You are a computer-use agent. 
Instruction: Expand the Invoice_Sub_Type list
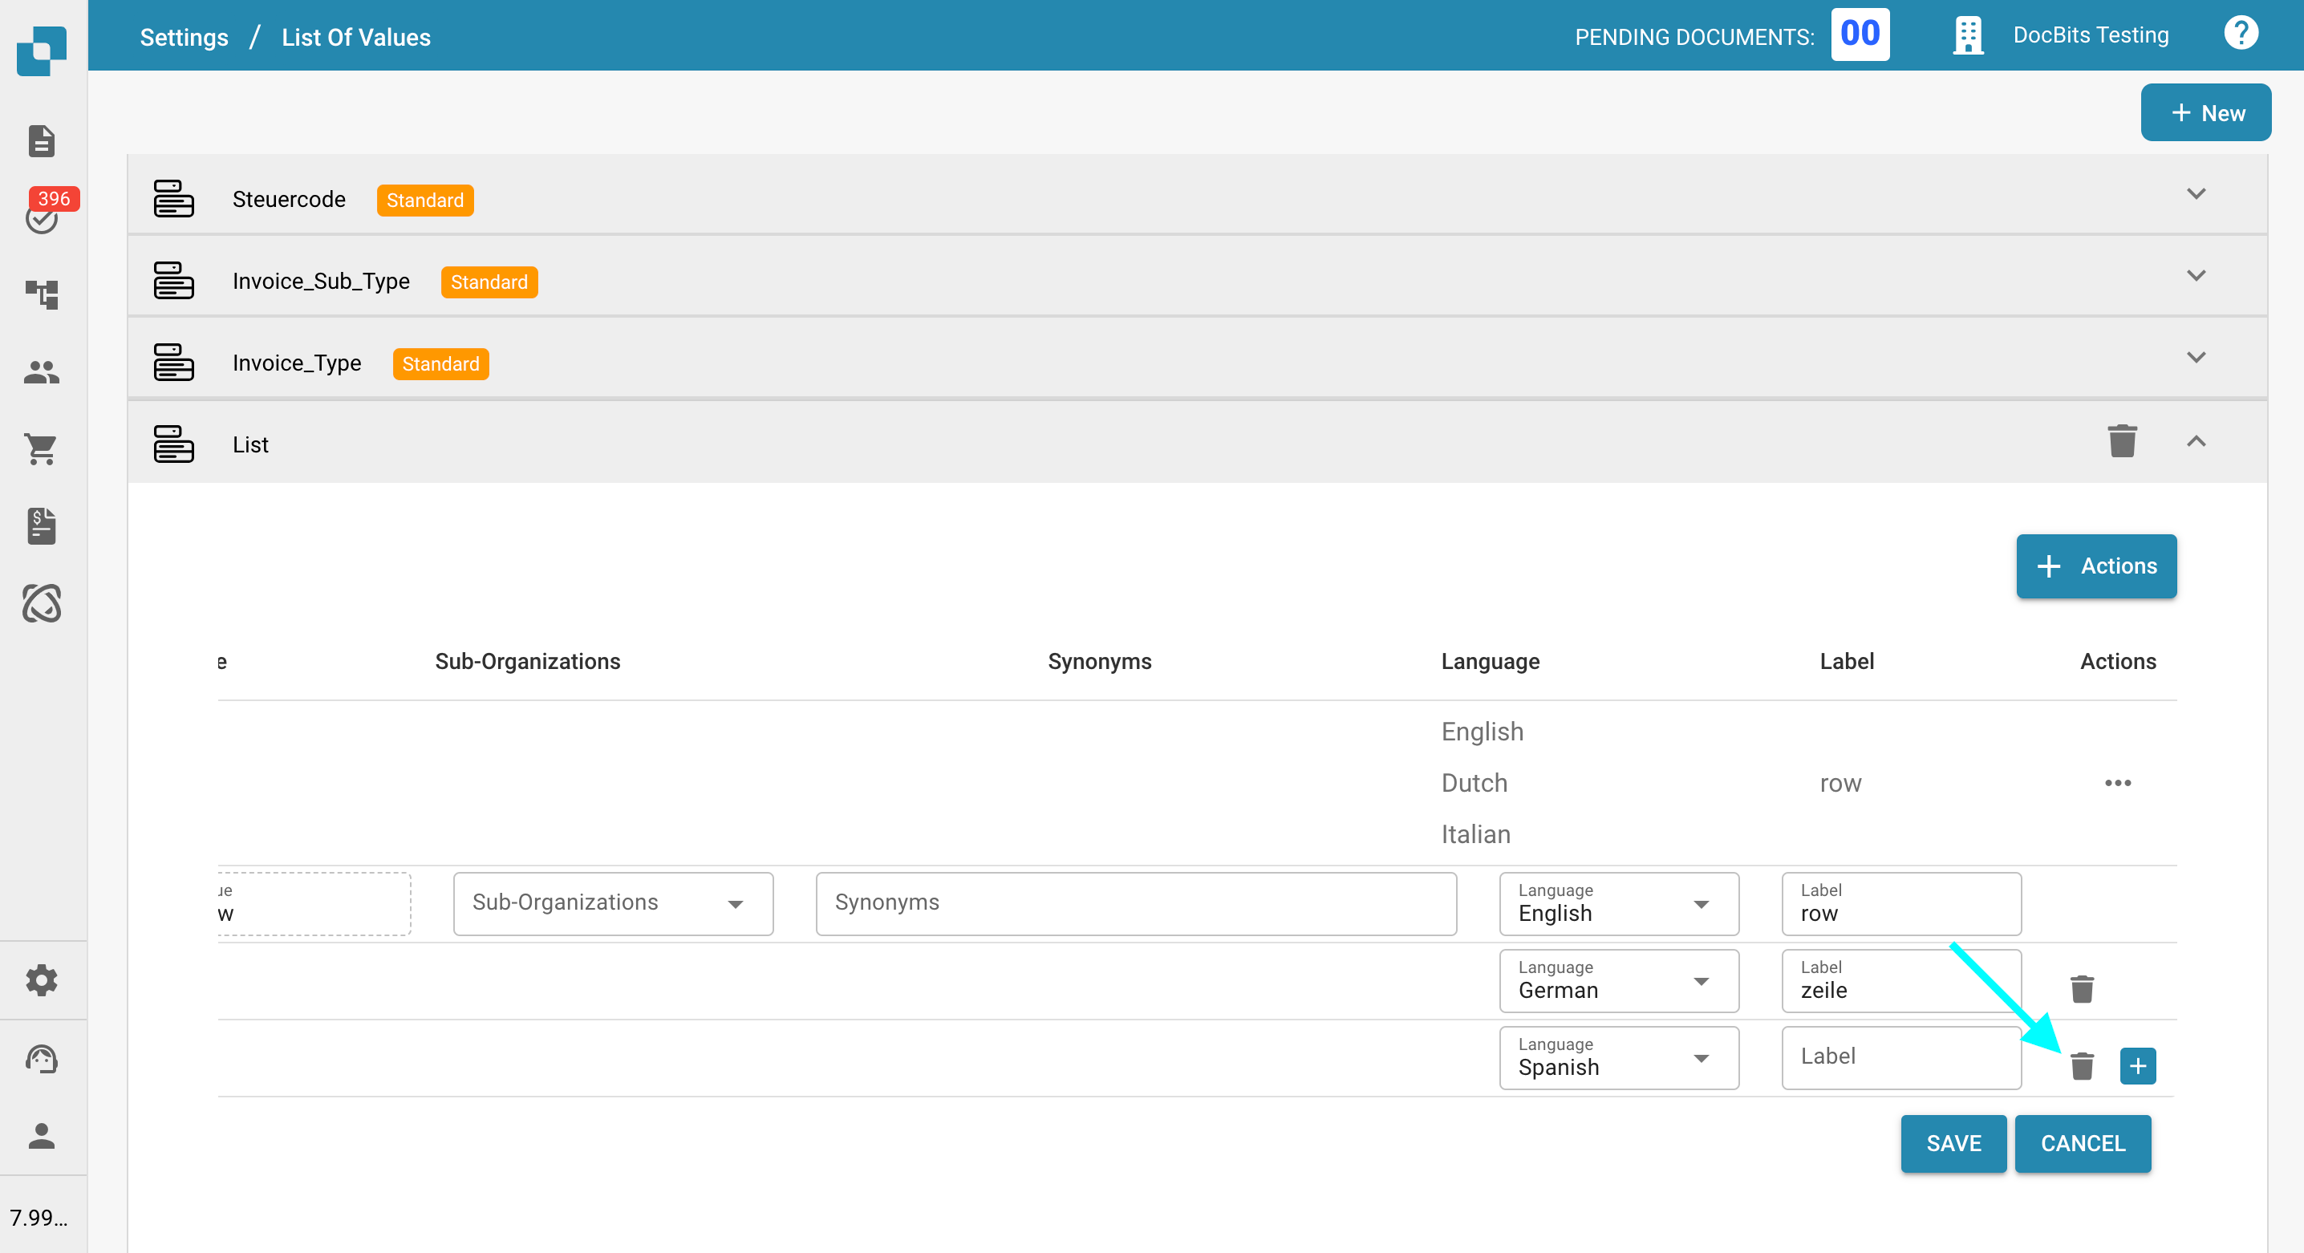pyautogui.click(x=2196, y=276)
